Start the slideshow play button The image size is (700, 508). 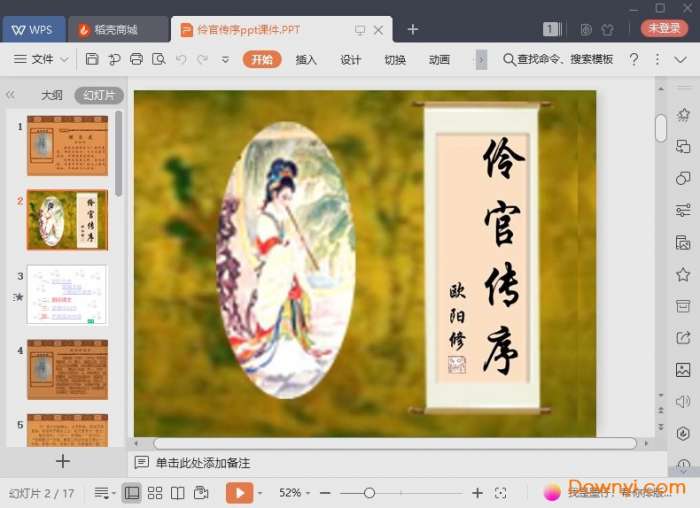click(x=239, y=493)
